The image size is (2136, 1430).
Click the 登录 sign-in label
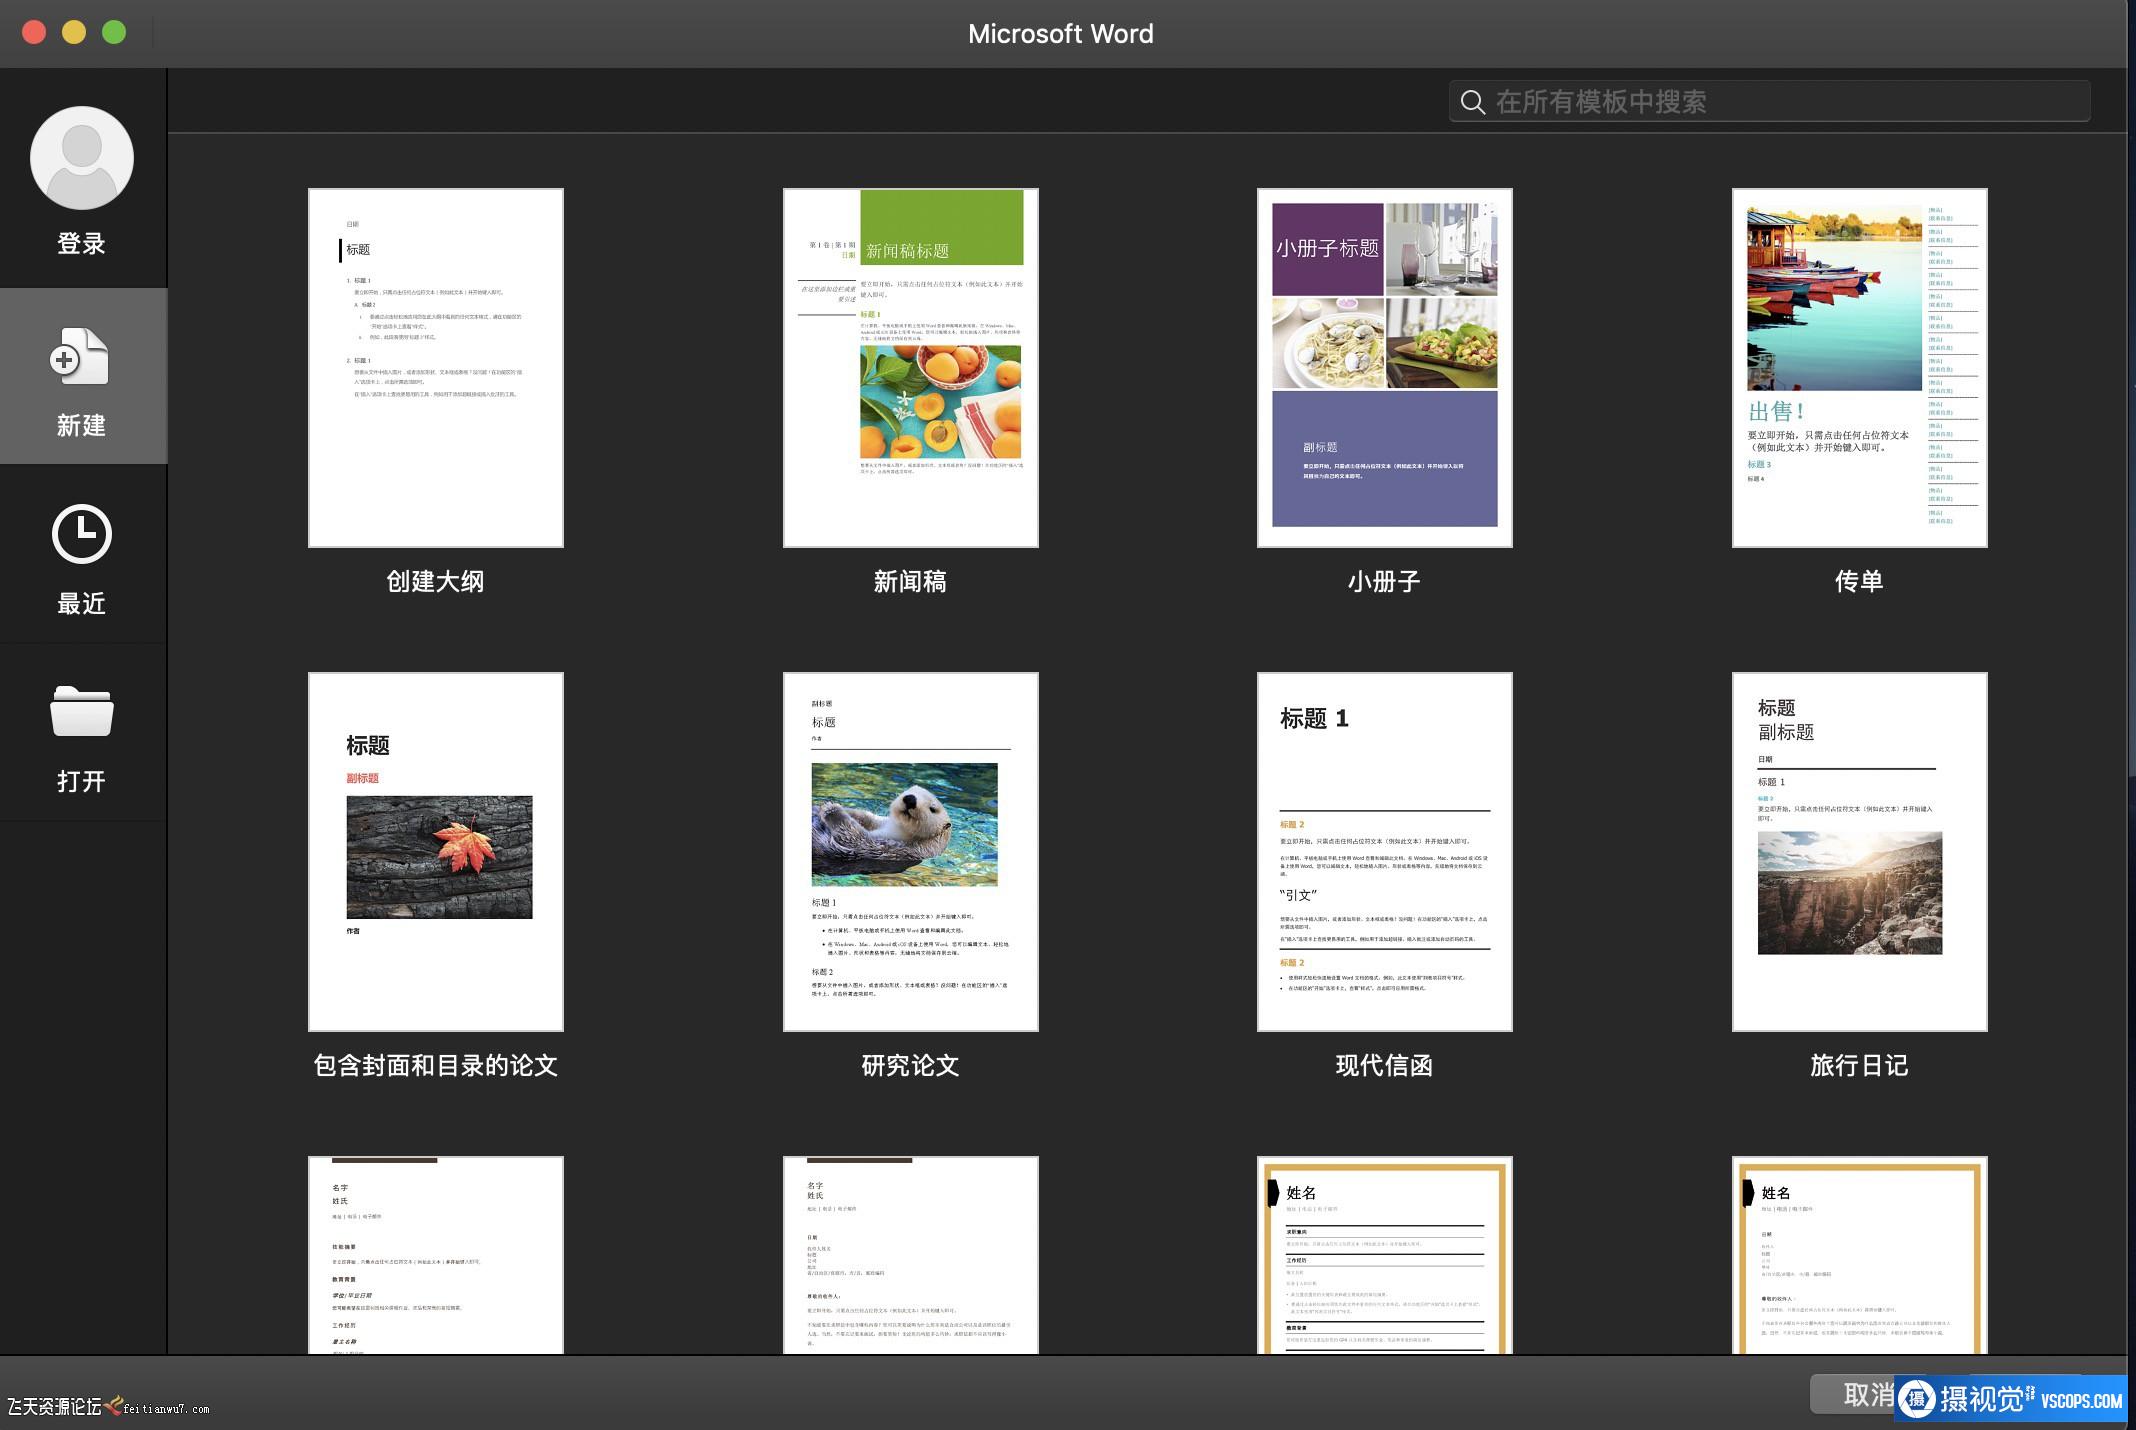(x=81, y=243)
